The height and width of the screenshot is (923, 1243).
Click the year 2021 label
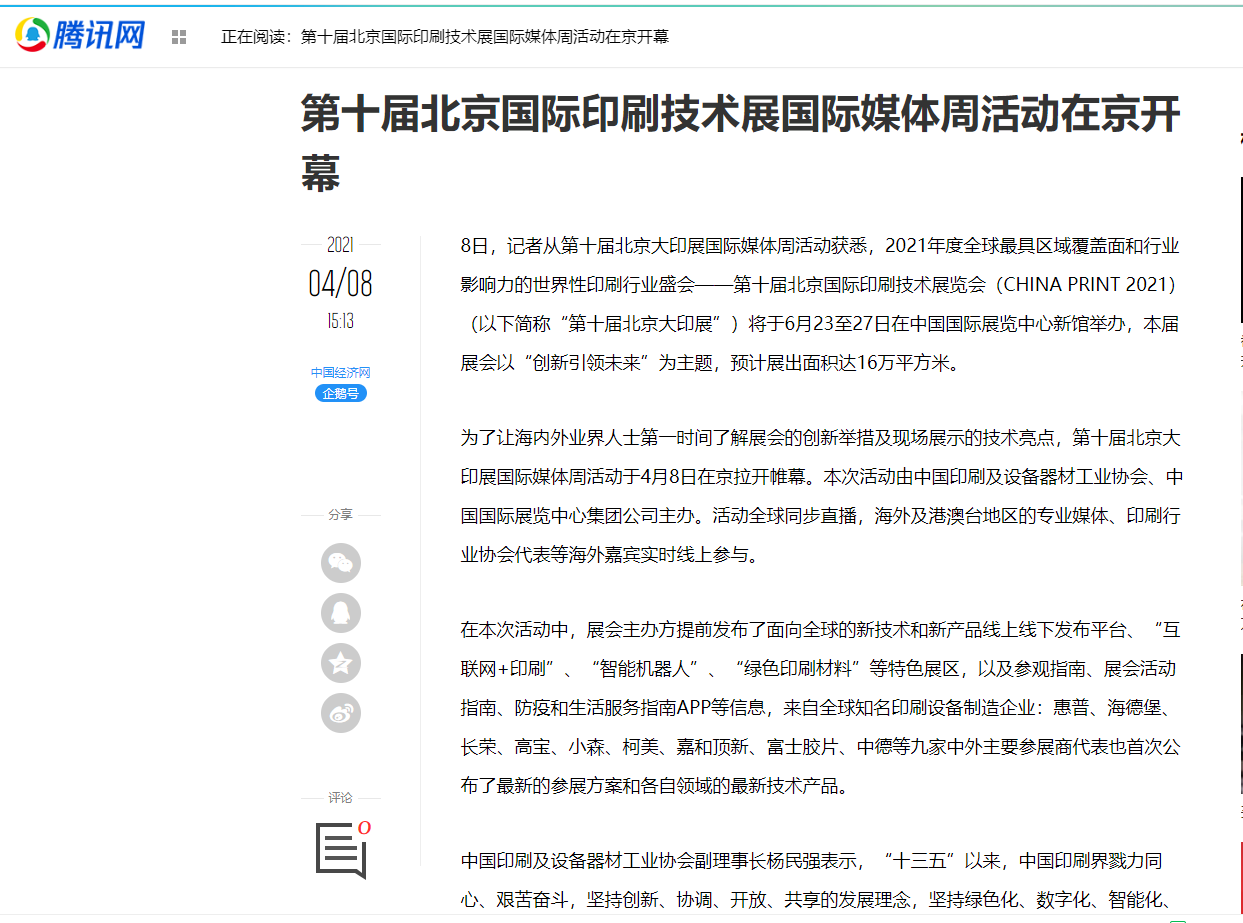coord(341,245)
